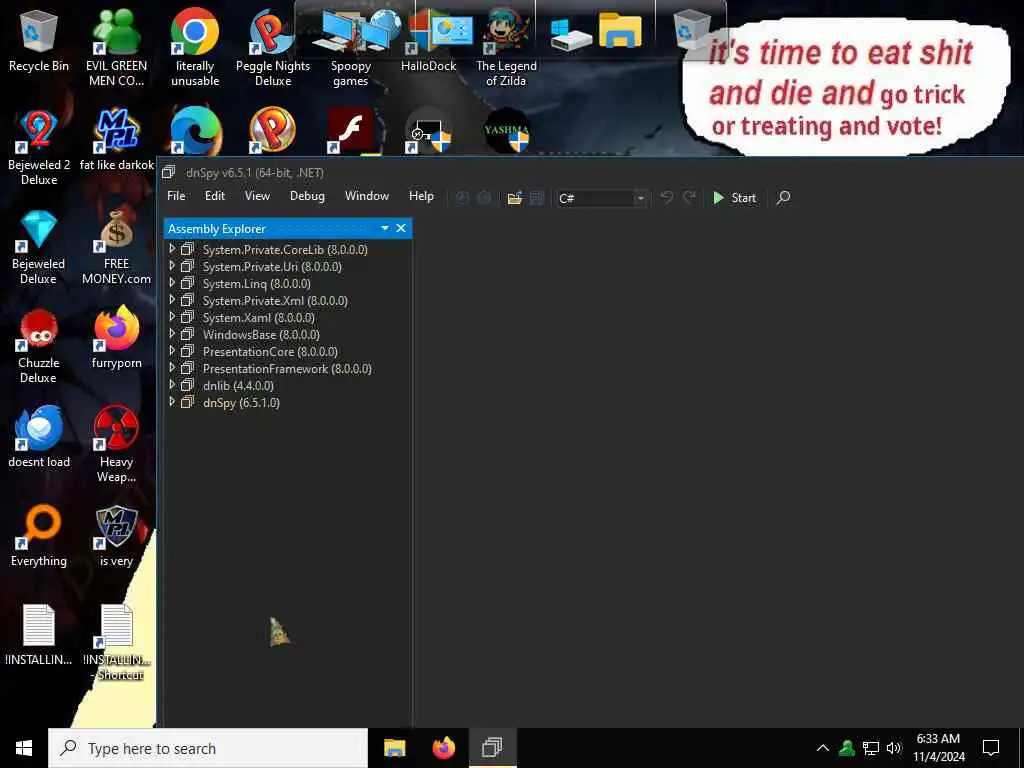The width and height of the screenshot is (1024, 768).
Task: Click the Undo arrow in dnSpy toolbar
Action: click(x=666, y=197)
